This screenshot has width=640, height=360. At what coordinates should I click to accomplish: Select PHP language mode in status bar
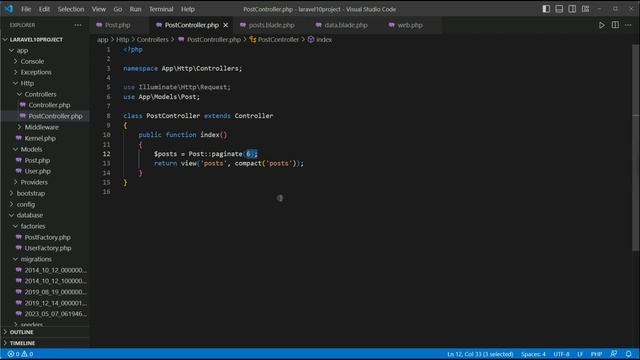[x=596, y=354]
